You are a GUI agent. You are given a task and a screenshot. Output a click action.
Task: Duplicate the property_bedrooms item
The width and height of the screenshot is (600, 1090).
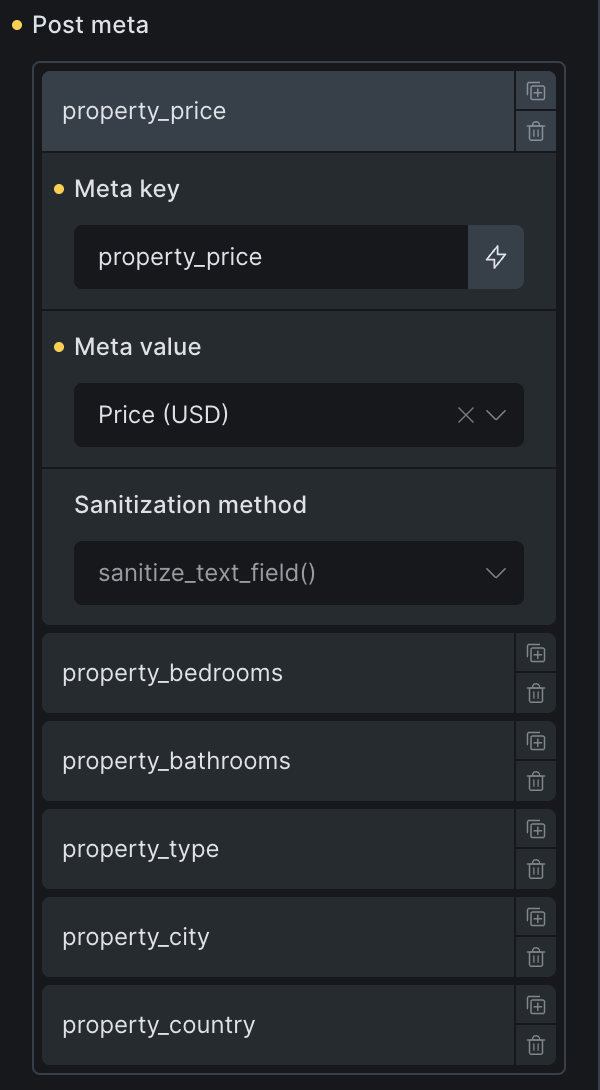pyautogui.click(x=536, y=654)
